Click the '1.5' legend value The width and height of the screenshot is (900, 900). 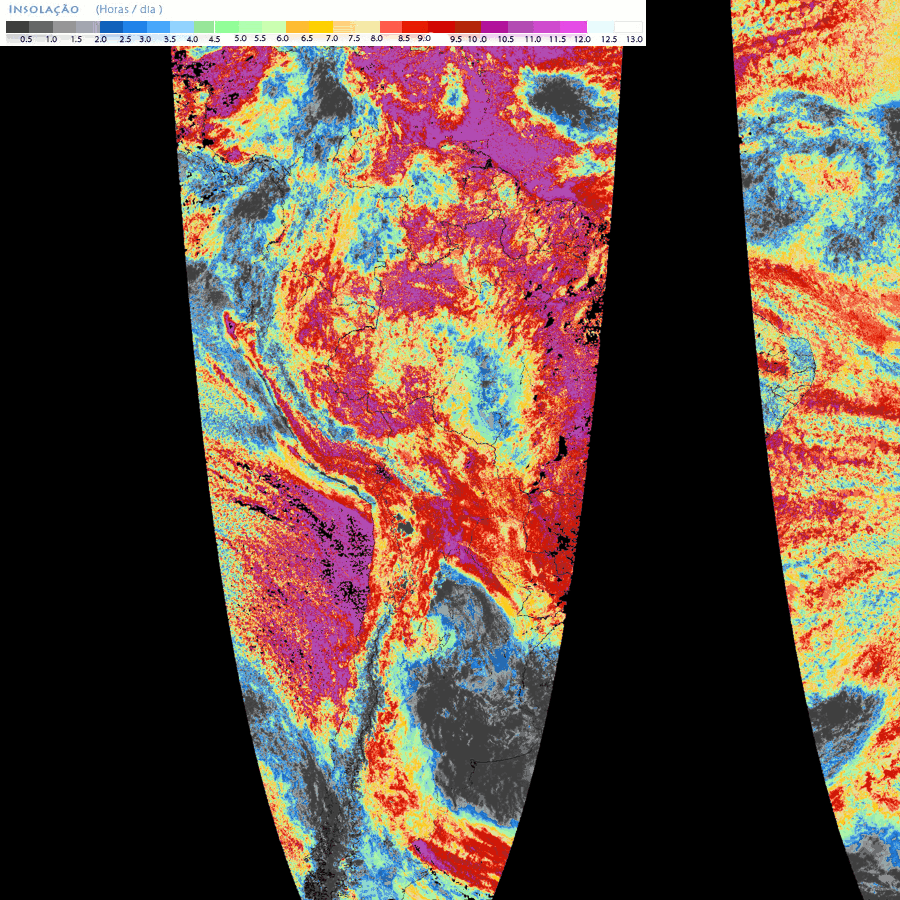(76, 39)
